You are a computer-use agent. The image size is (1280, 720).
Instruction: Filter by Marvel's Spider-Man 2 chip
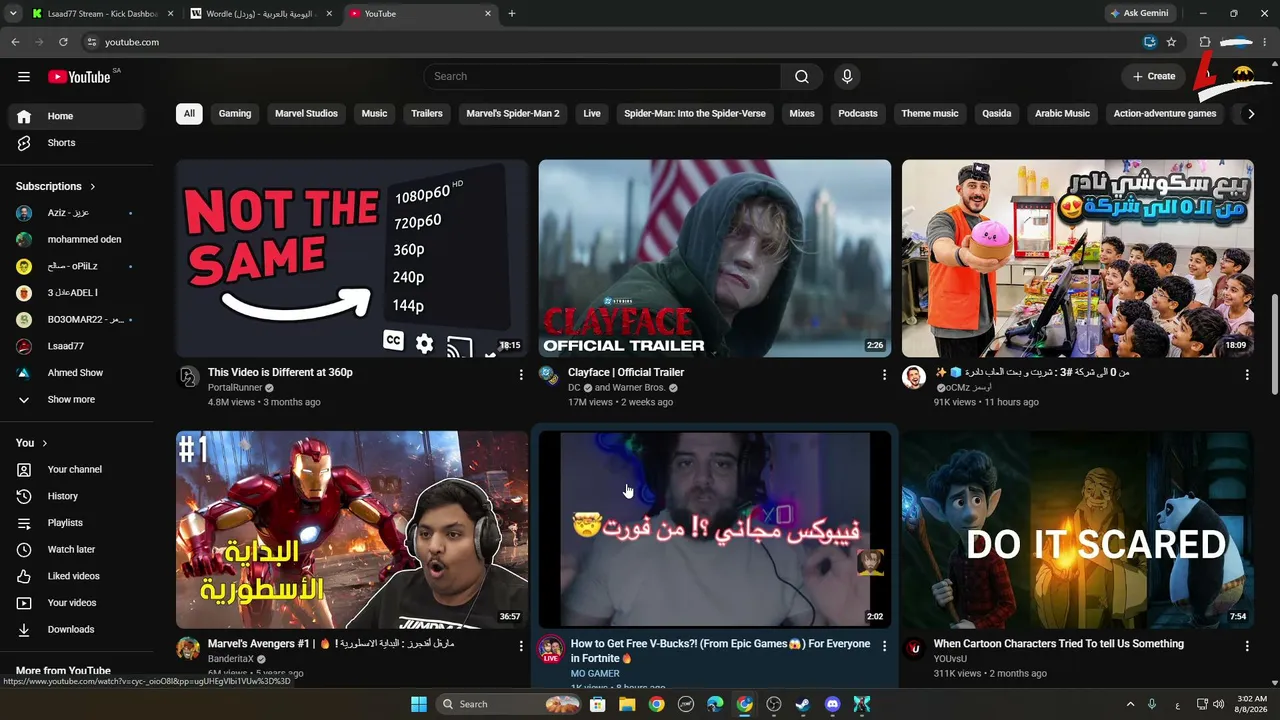click(513, 114)
